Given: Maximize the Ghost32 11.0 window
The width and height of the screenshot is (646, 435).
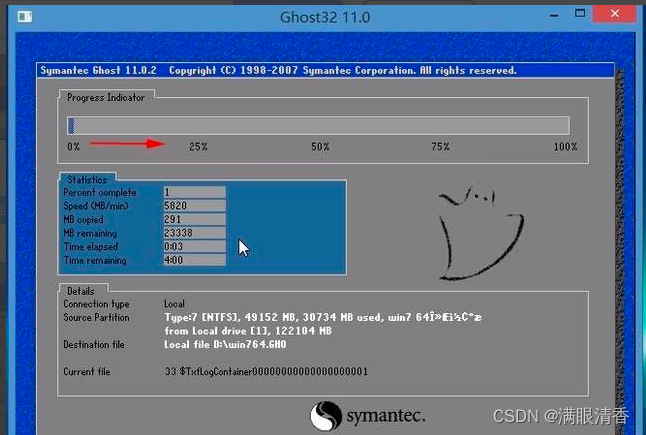Looking at the screenshot, I should pyautogui.click(x=580, y=14).
